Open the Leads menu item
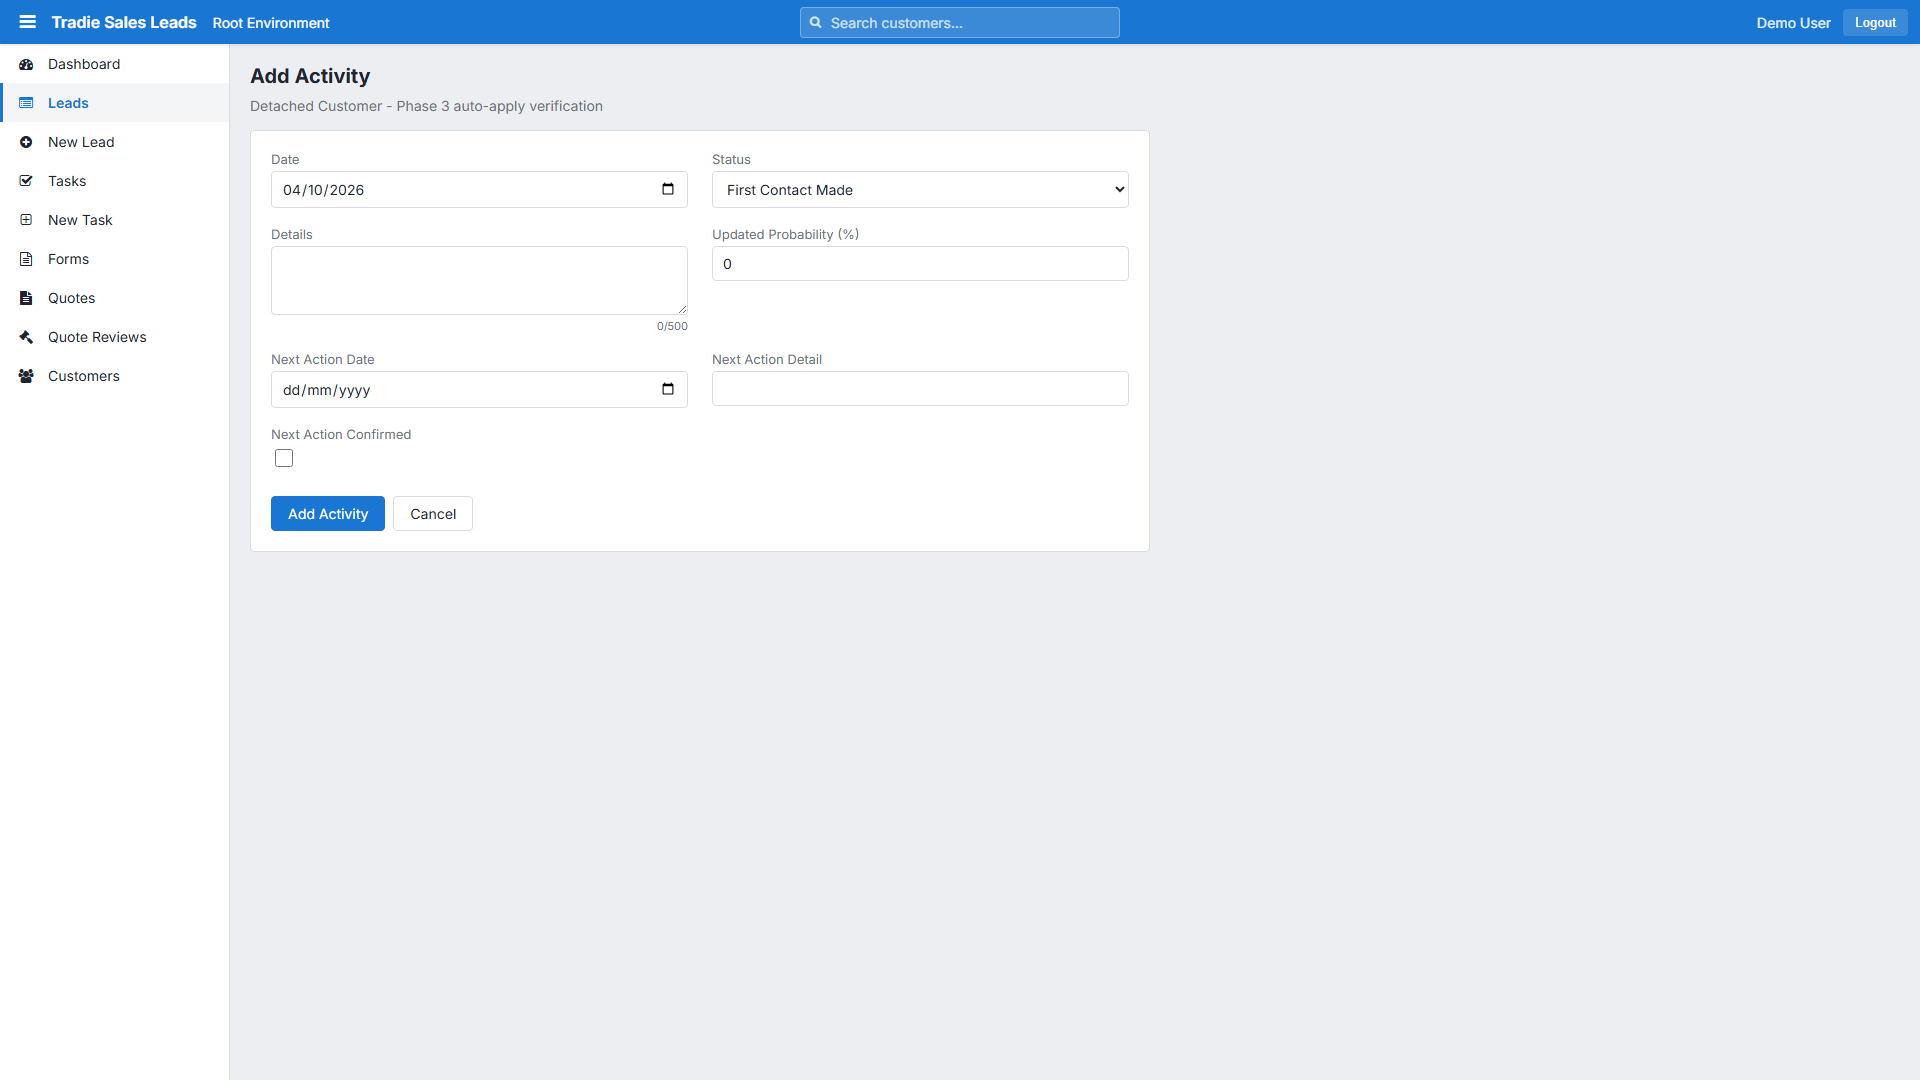 pos(115,103)
